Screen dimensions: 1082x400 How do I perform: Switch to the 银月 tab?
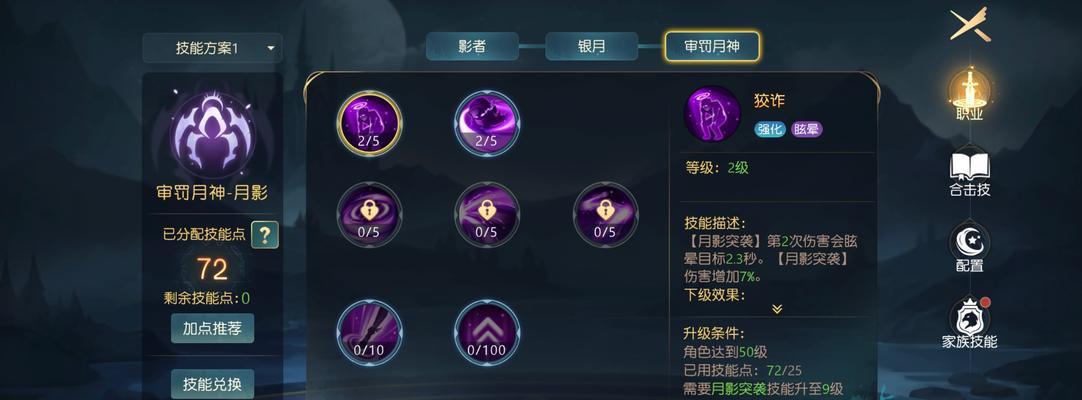click(591, 46)
